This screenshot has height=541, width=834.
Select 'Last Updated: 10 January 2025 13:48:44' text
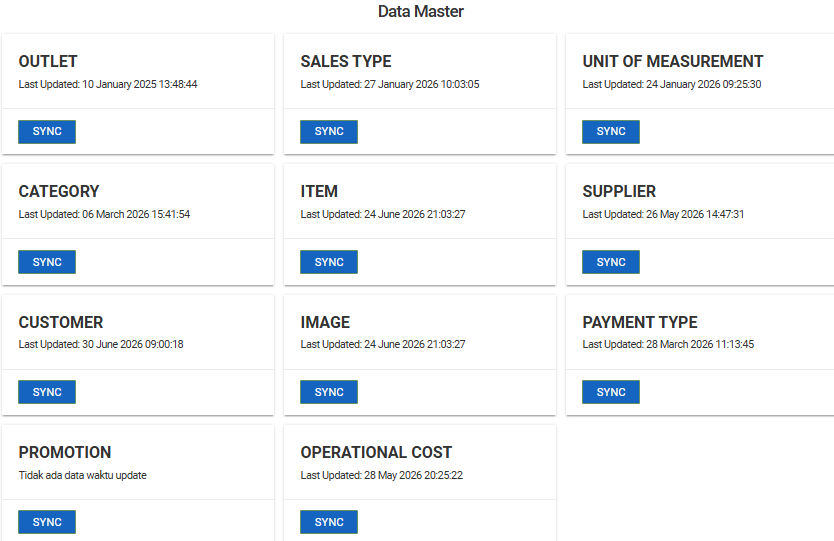(108, 84)
